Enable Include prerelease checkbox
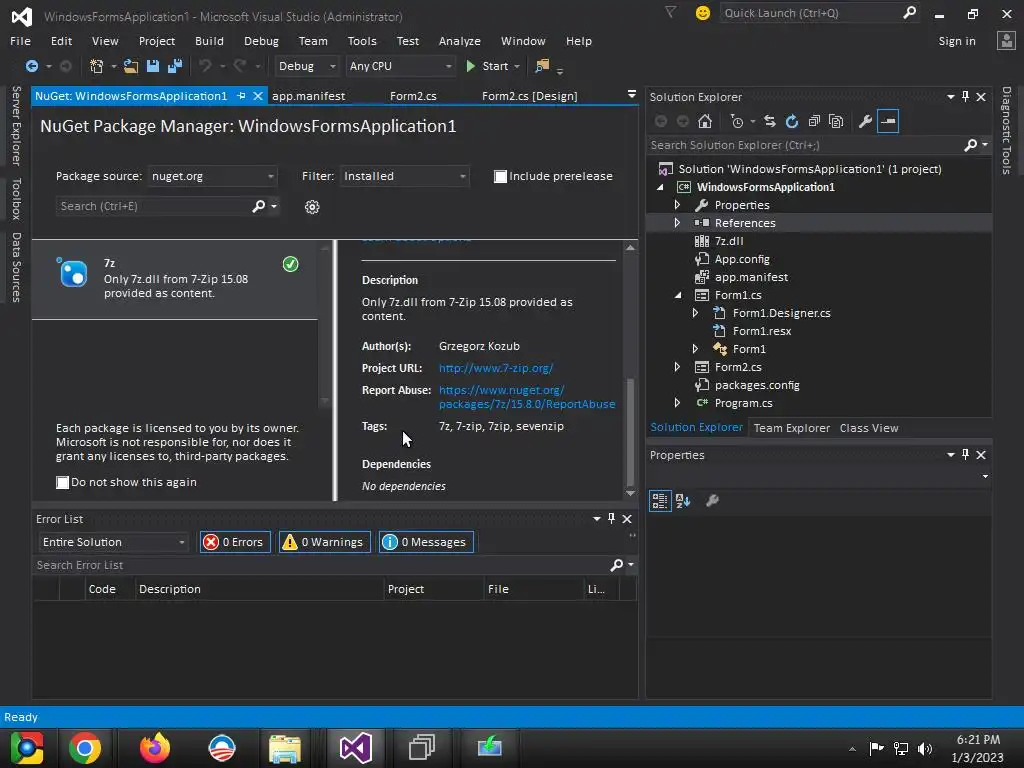The width and height of the screenshot is (1024, 768). tap(500, 176)
